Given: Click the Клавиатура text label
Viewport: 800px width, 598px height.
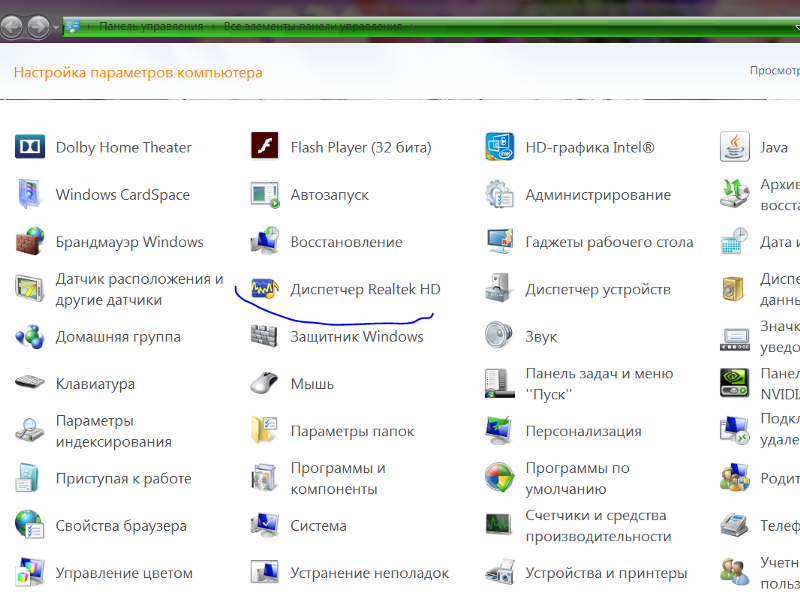Looking at the screenshot, I should coord(95,384).
